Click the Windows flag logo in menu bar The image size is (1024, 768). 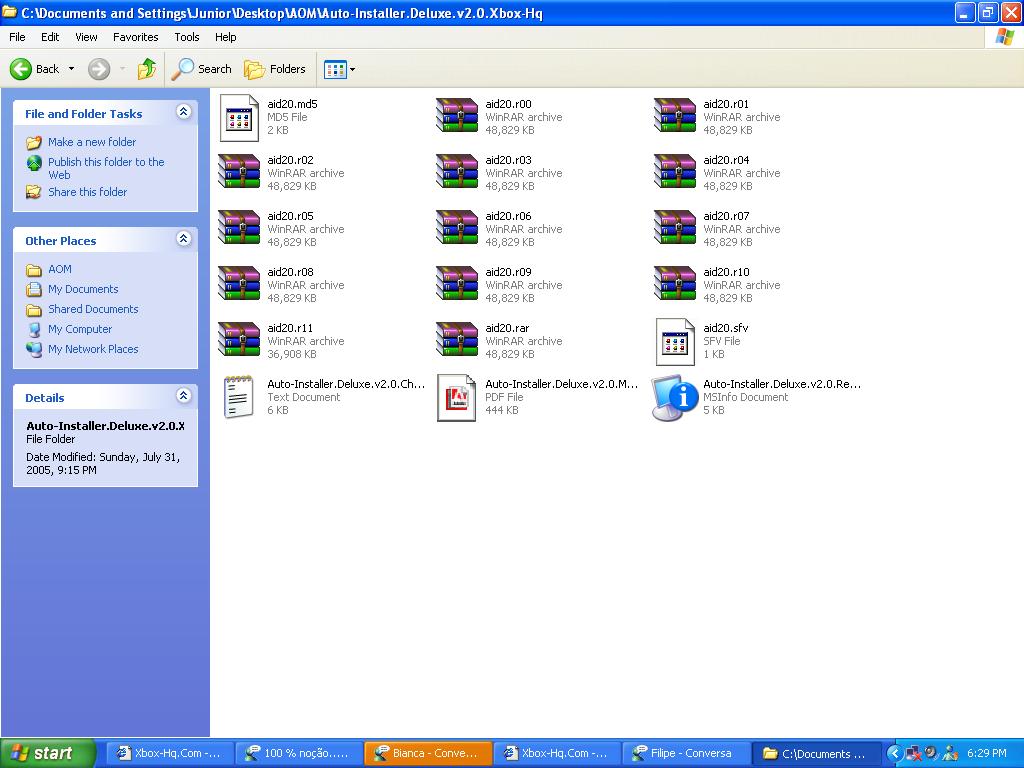click(x=1005, y=37)
